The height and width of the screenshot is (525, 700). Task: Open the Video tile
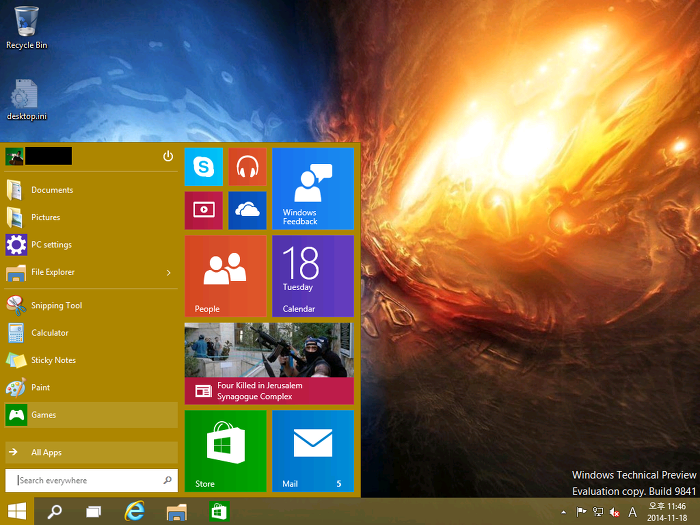(x=204, y=210)
